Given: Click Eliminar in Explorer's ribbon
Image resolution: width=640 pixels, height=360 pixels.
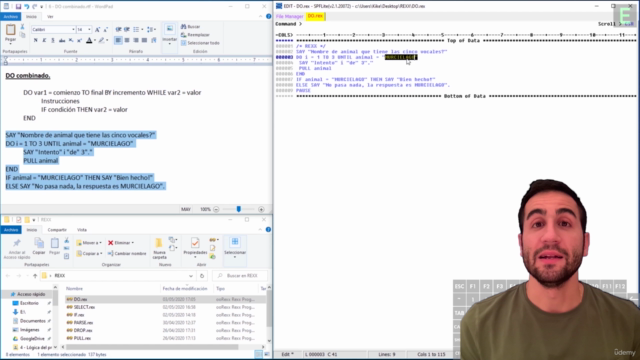Looking at the screenshot, I should tap(121, 243).
